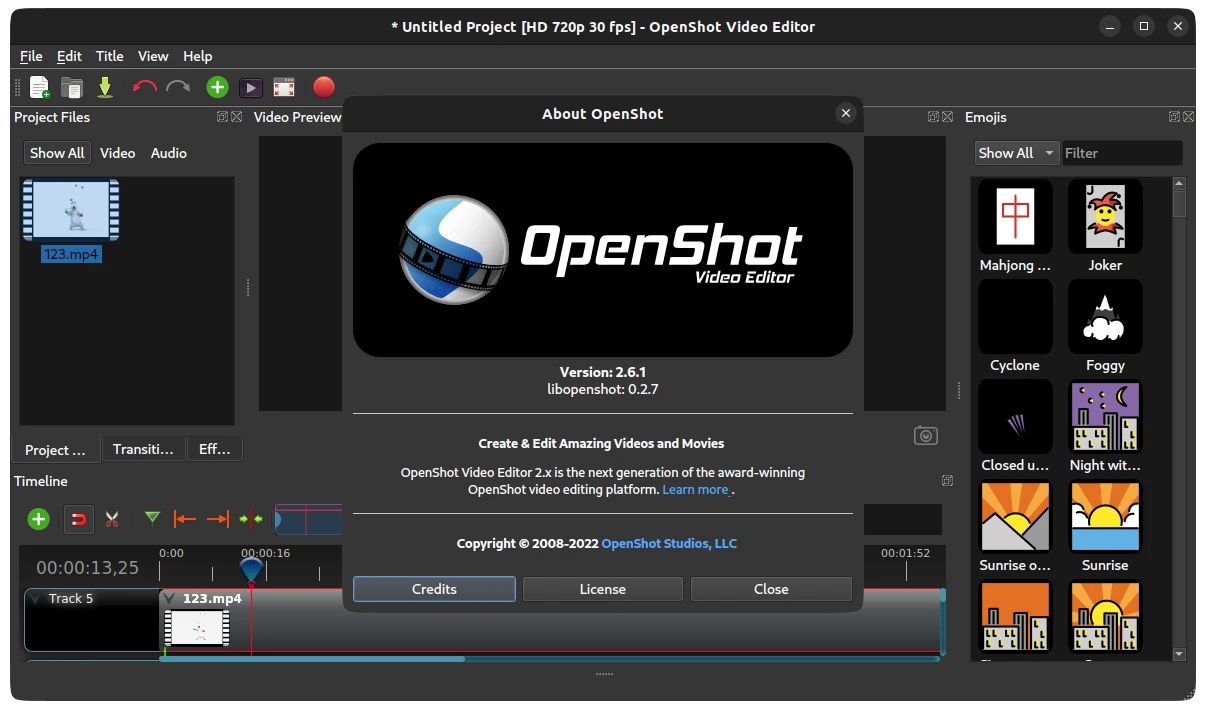Open the Help menu

[x=198, y=56]
